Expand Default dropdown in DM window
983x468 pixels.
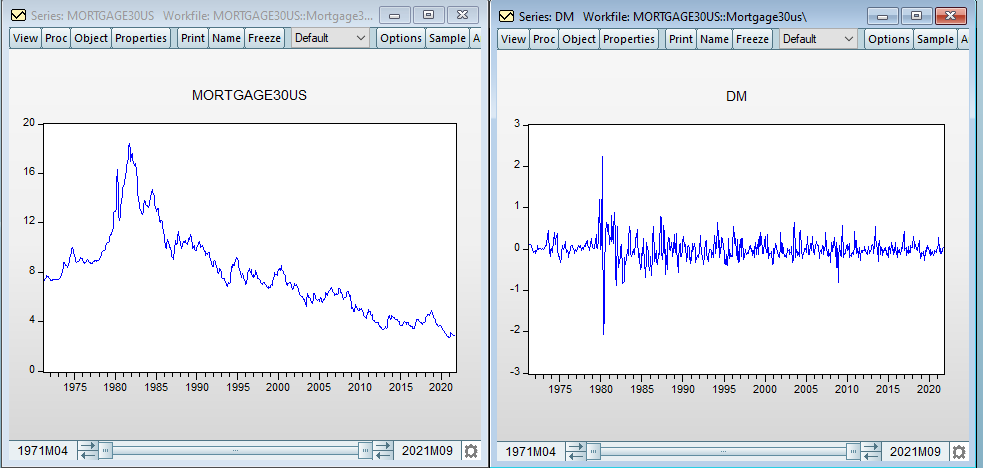coord(818,39)
